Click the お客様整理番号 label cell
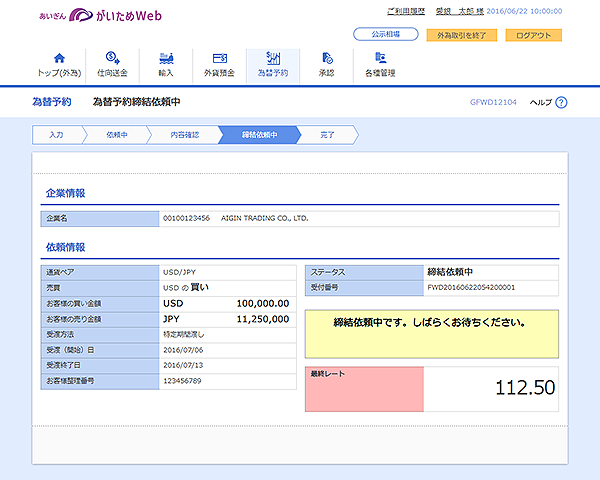Image resolution: width=600 pixels, height=480 pixels. 100,381
